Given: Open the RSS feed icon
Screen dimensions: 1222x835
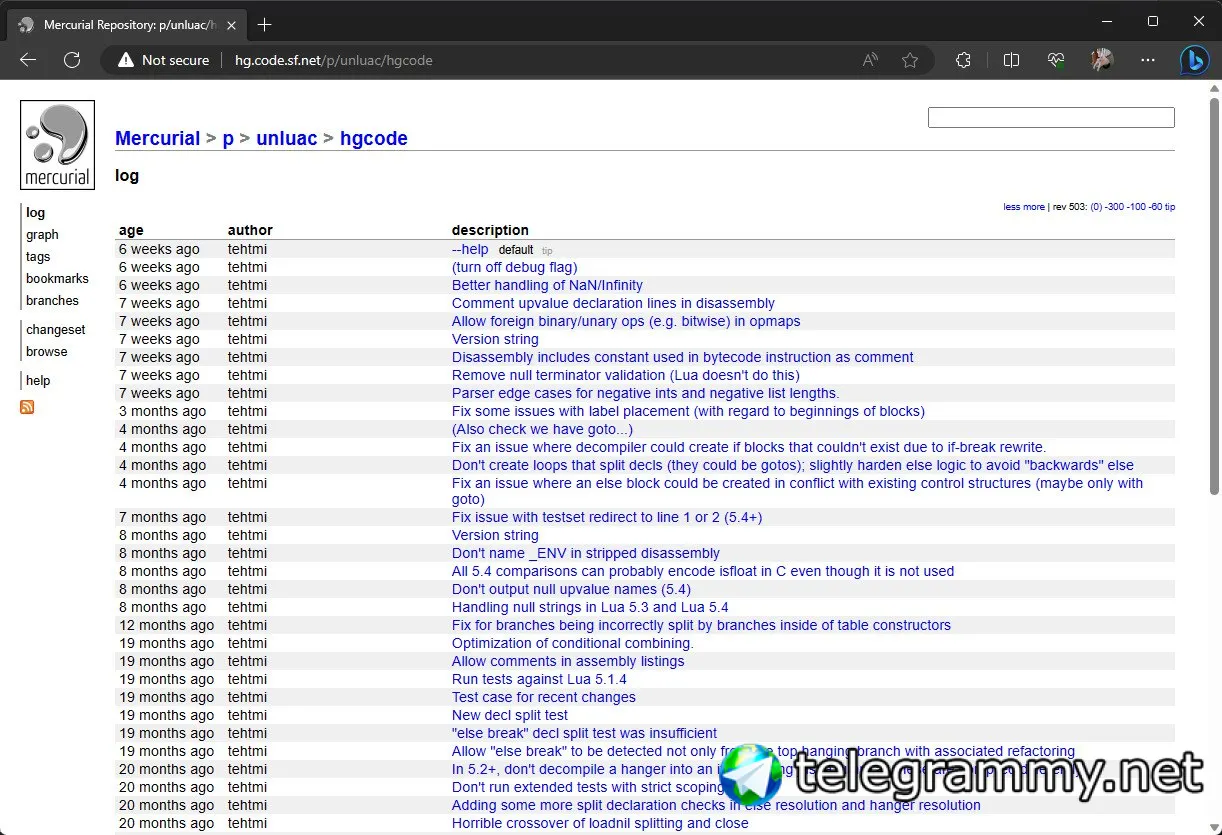Looking at the screenshot, I should (x=27, y=407).
